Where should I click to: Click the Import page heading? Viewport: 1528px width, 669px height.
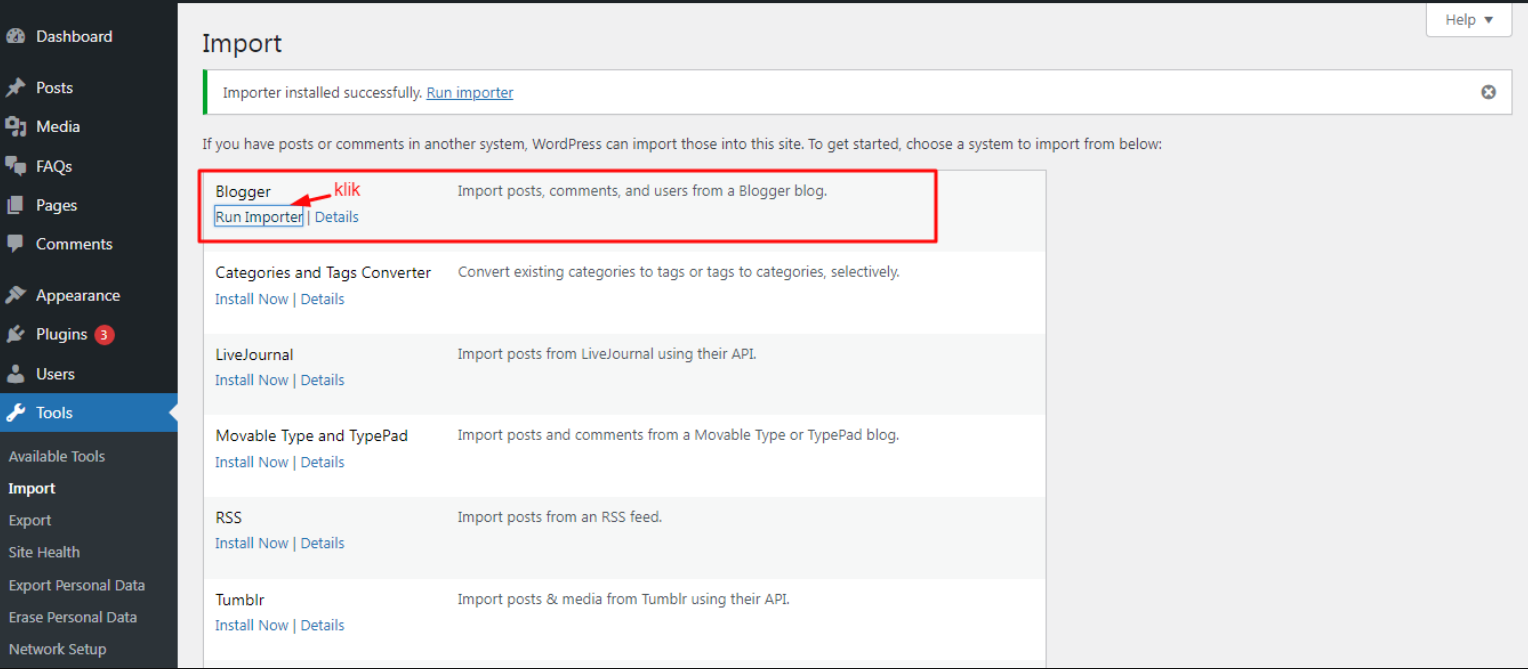click(x=242, y=44)
